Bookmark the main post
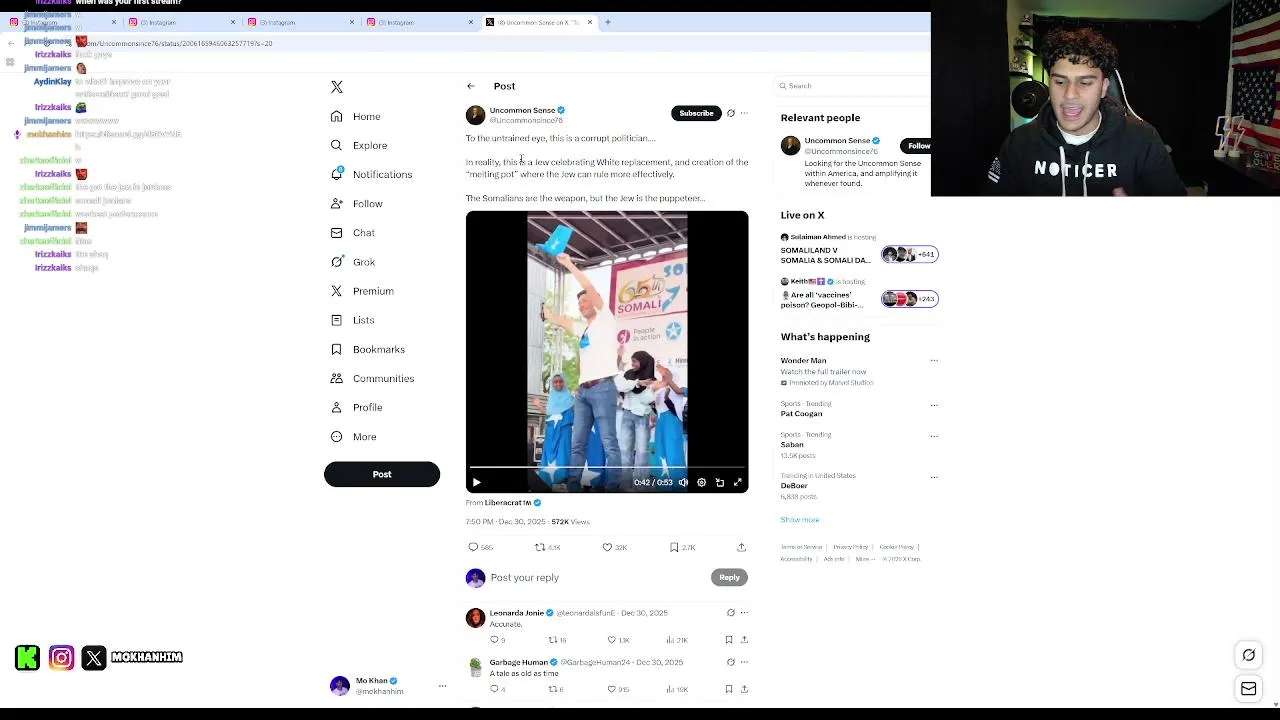The height and width of the screenshot is (720, 1280). coord(674,547)
